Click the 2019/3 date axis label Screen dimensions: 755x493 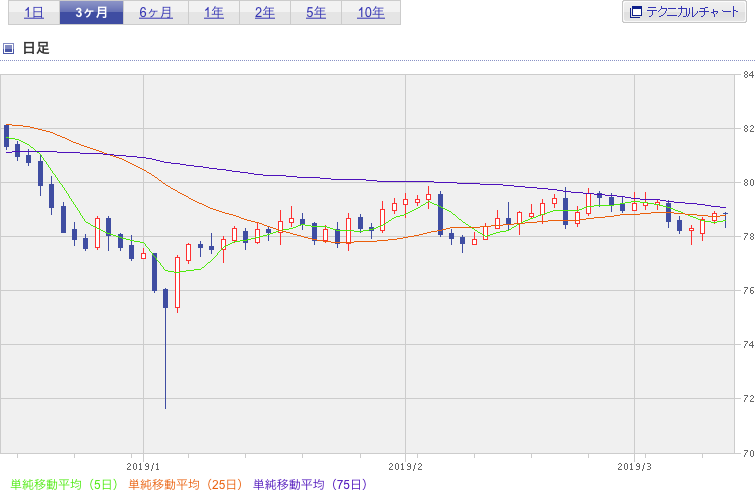(x=635, y=466)
